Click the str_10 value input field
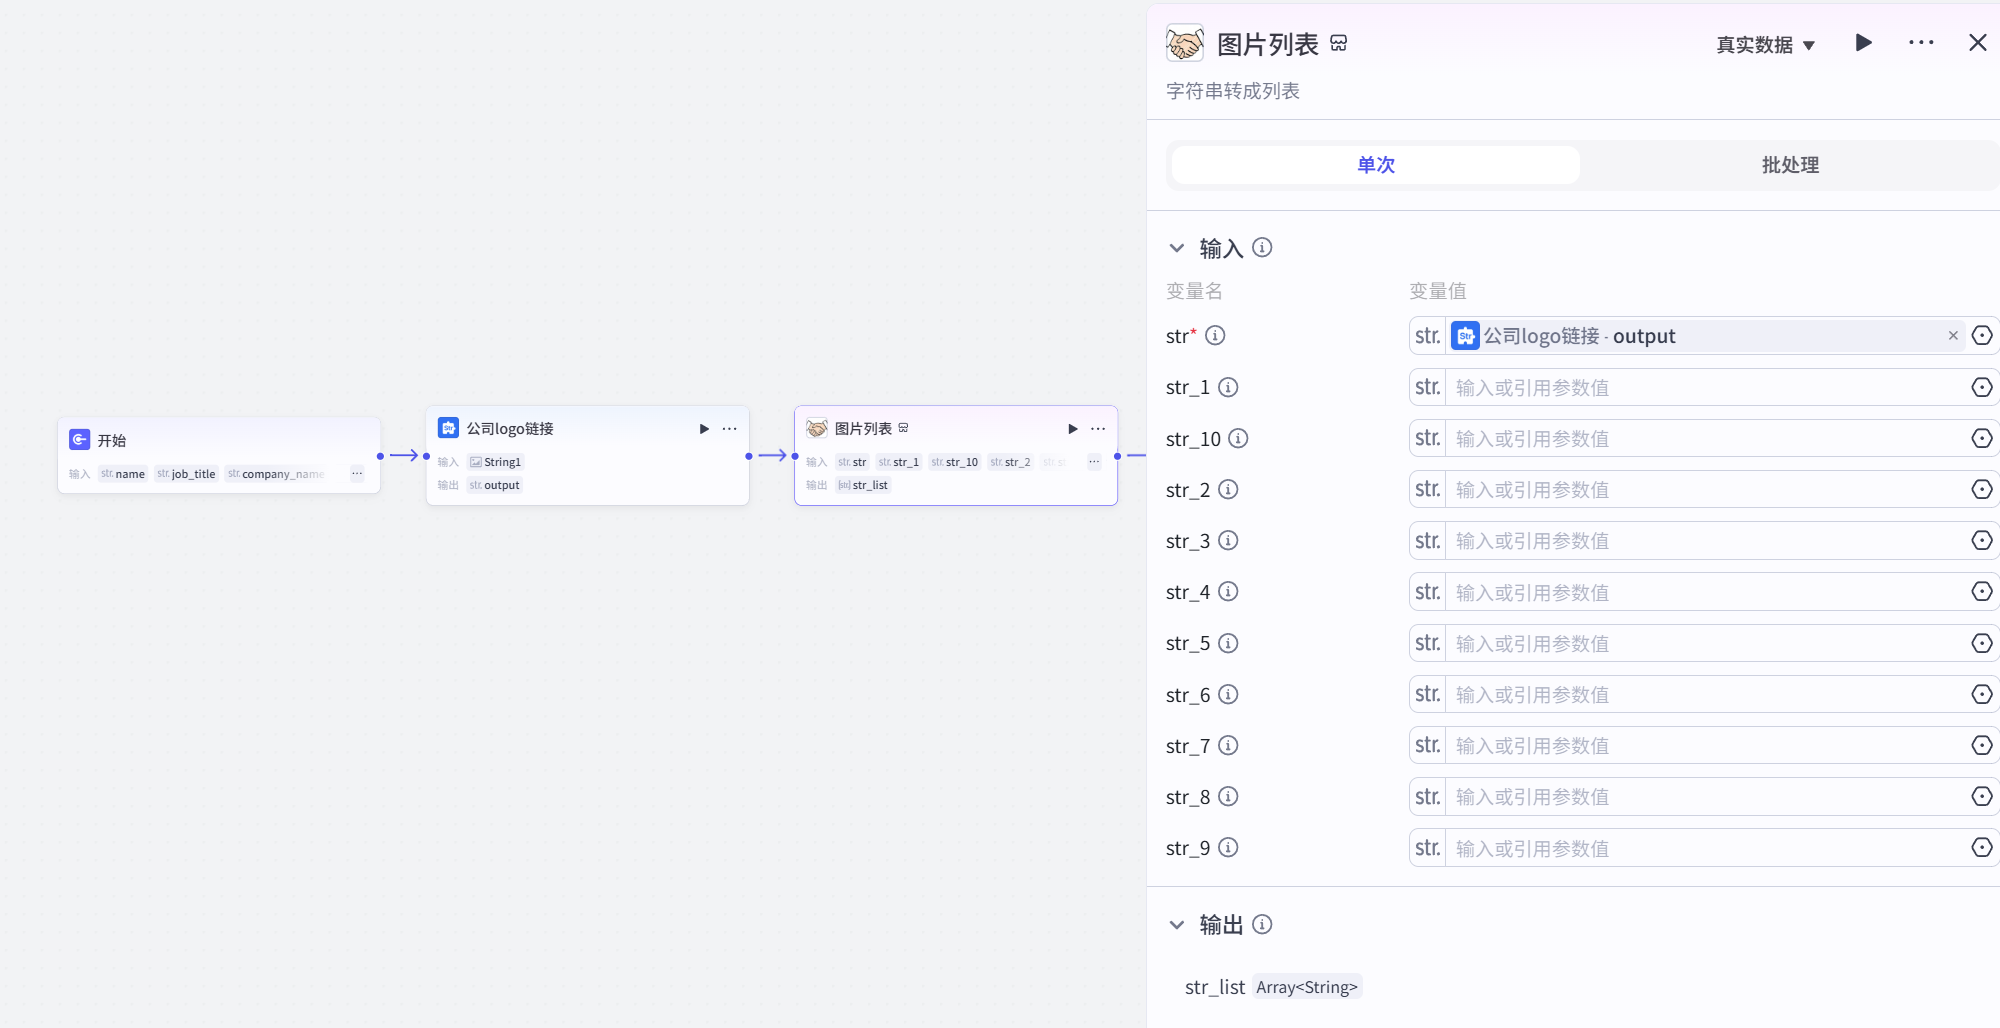Viewport: 2000px width, 1028px height. [1706, 438]
